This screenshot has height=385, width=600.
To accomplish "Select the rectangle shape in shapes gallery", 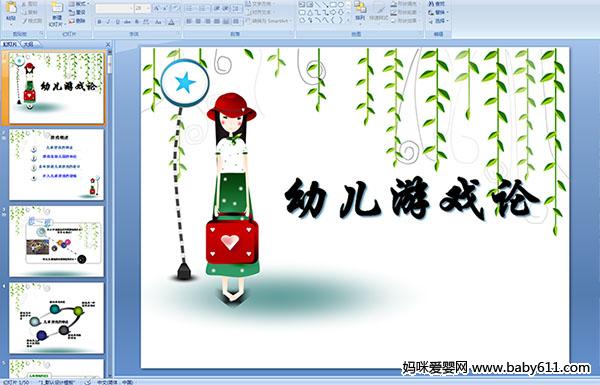I will [334, 5].
